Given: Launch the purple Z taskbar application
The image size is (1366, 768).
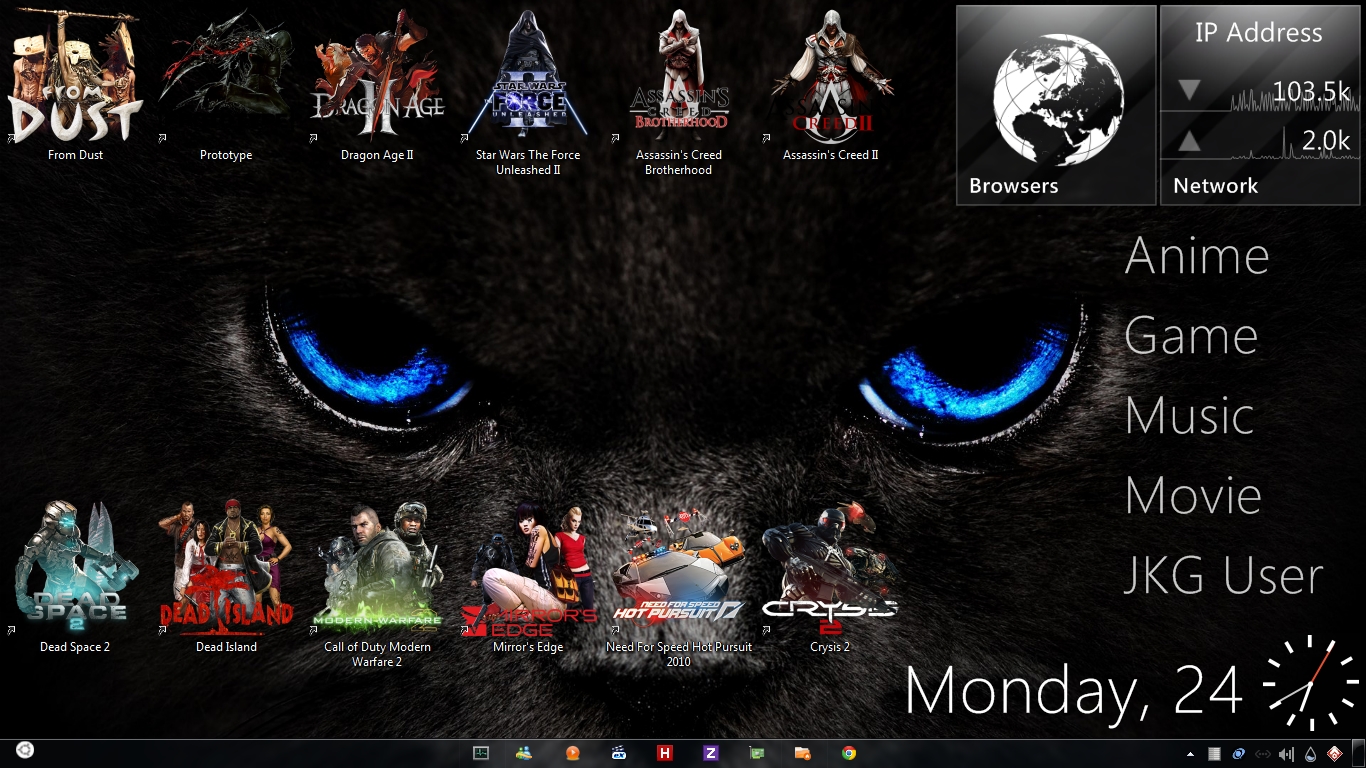Looking at the screenshot, I should pyautogui.click(x=711, y=754).
